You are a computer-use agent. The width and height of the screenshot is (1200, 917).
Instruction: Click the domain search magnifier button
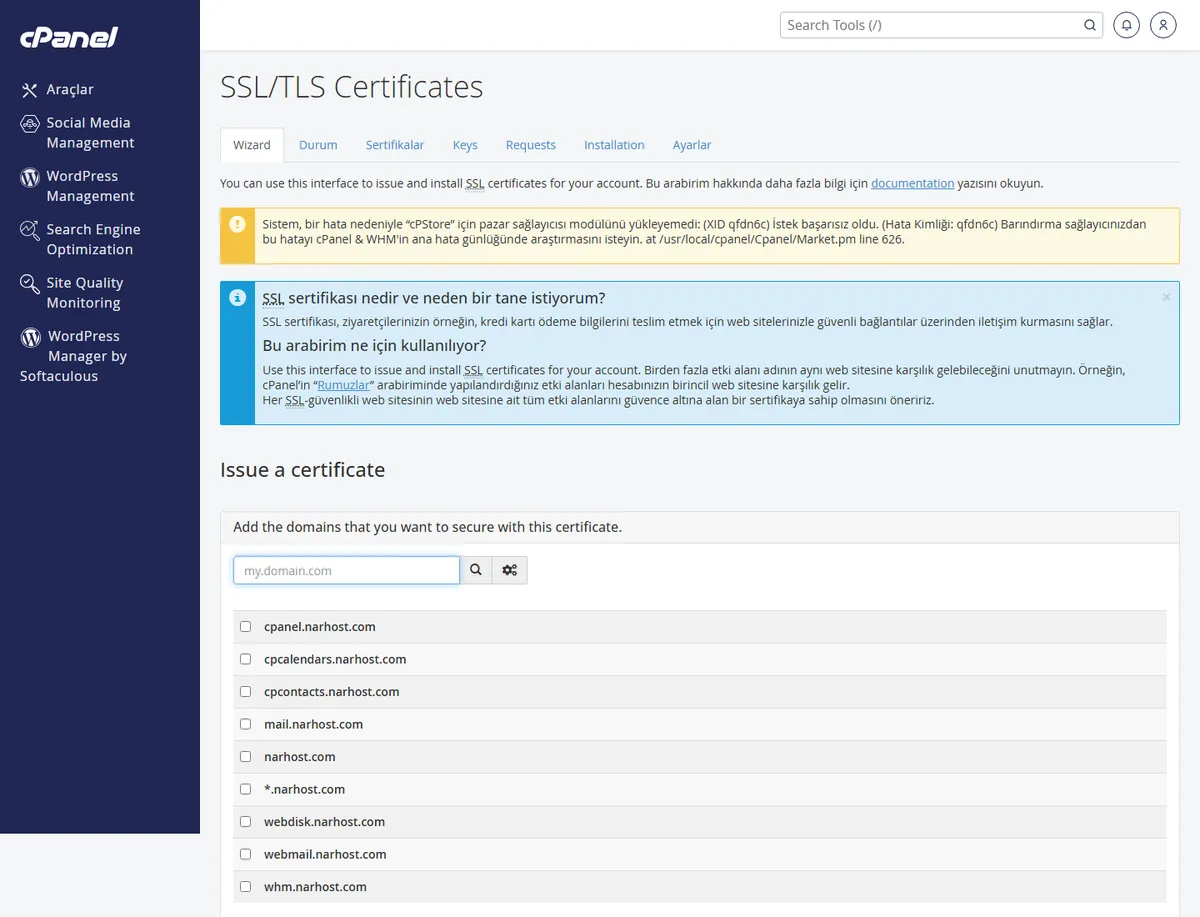pyautogui.click(x=476, y=570)
